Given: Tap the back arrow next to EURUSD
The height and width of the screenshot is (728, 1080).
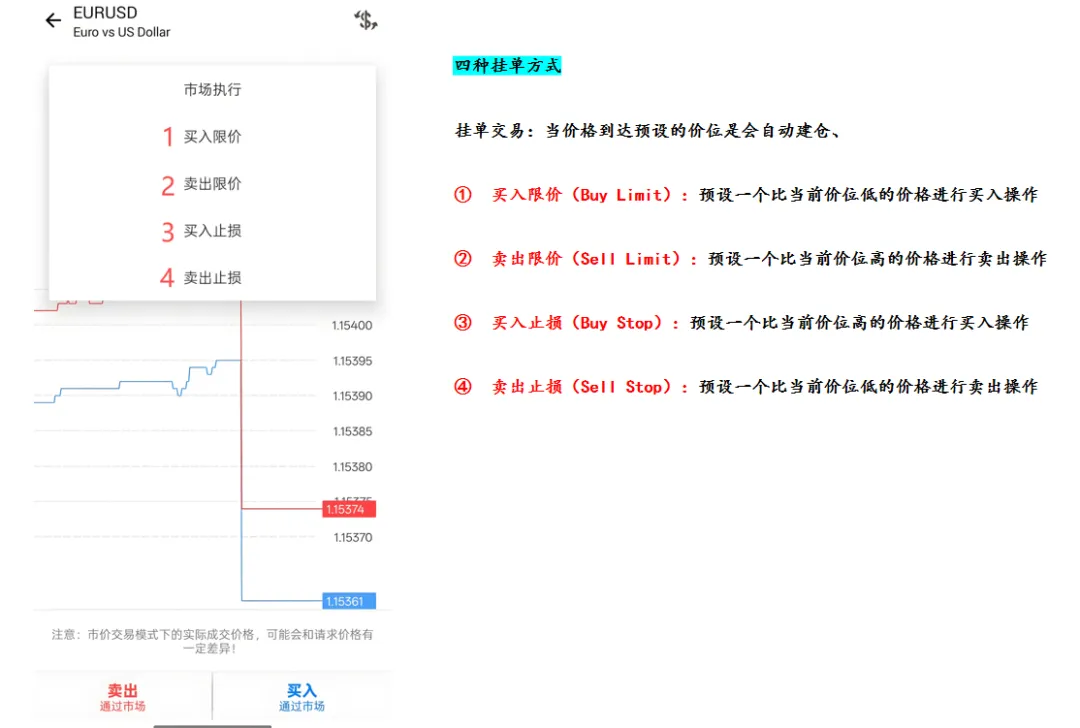Looking at the screenshot, I should coord(53,21).
